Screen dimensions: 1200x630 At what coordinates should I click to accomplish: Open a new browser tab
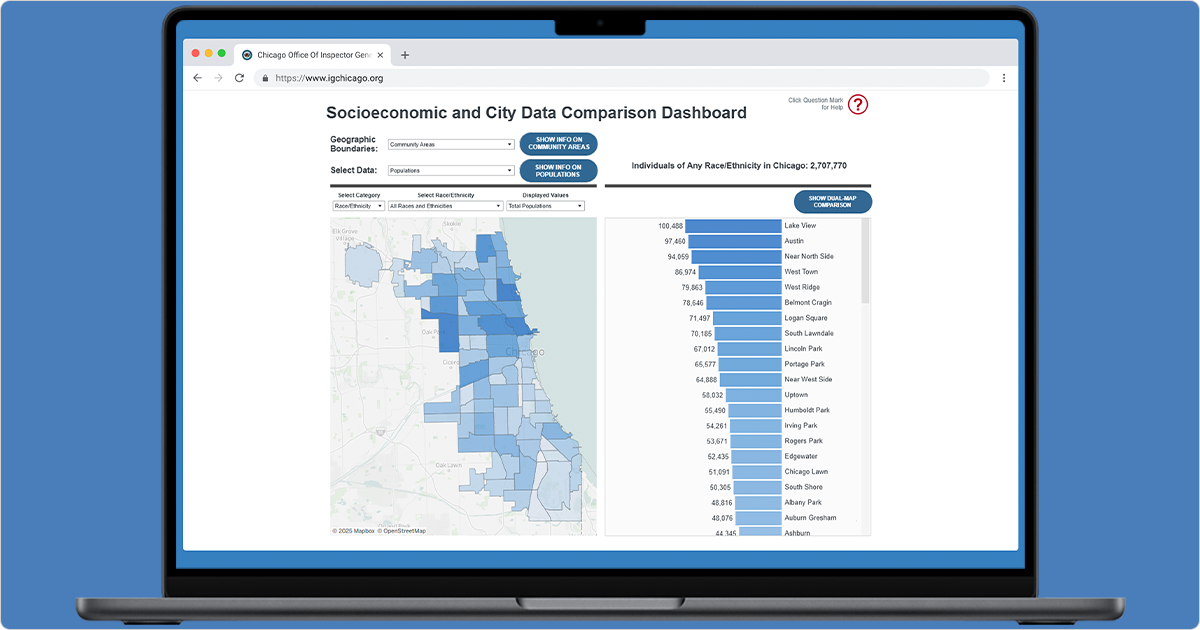coord(405,55)
